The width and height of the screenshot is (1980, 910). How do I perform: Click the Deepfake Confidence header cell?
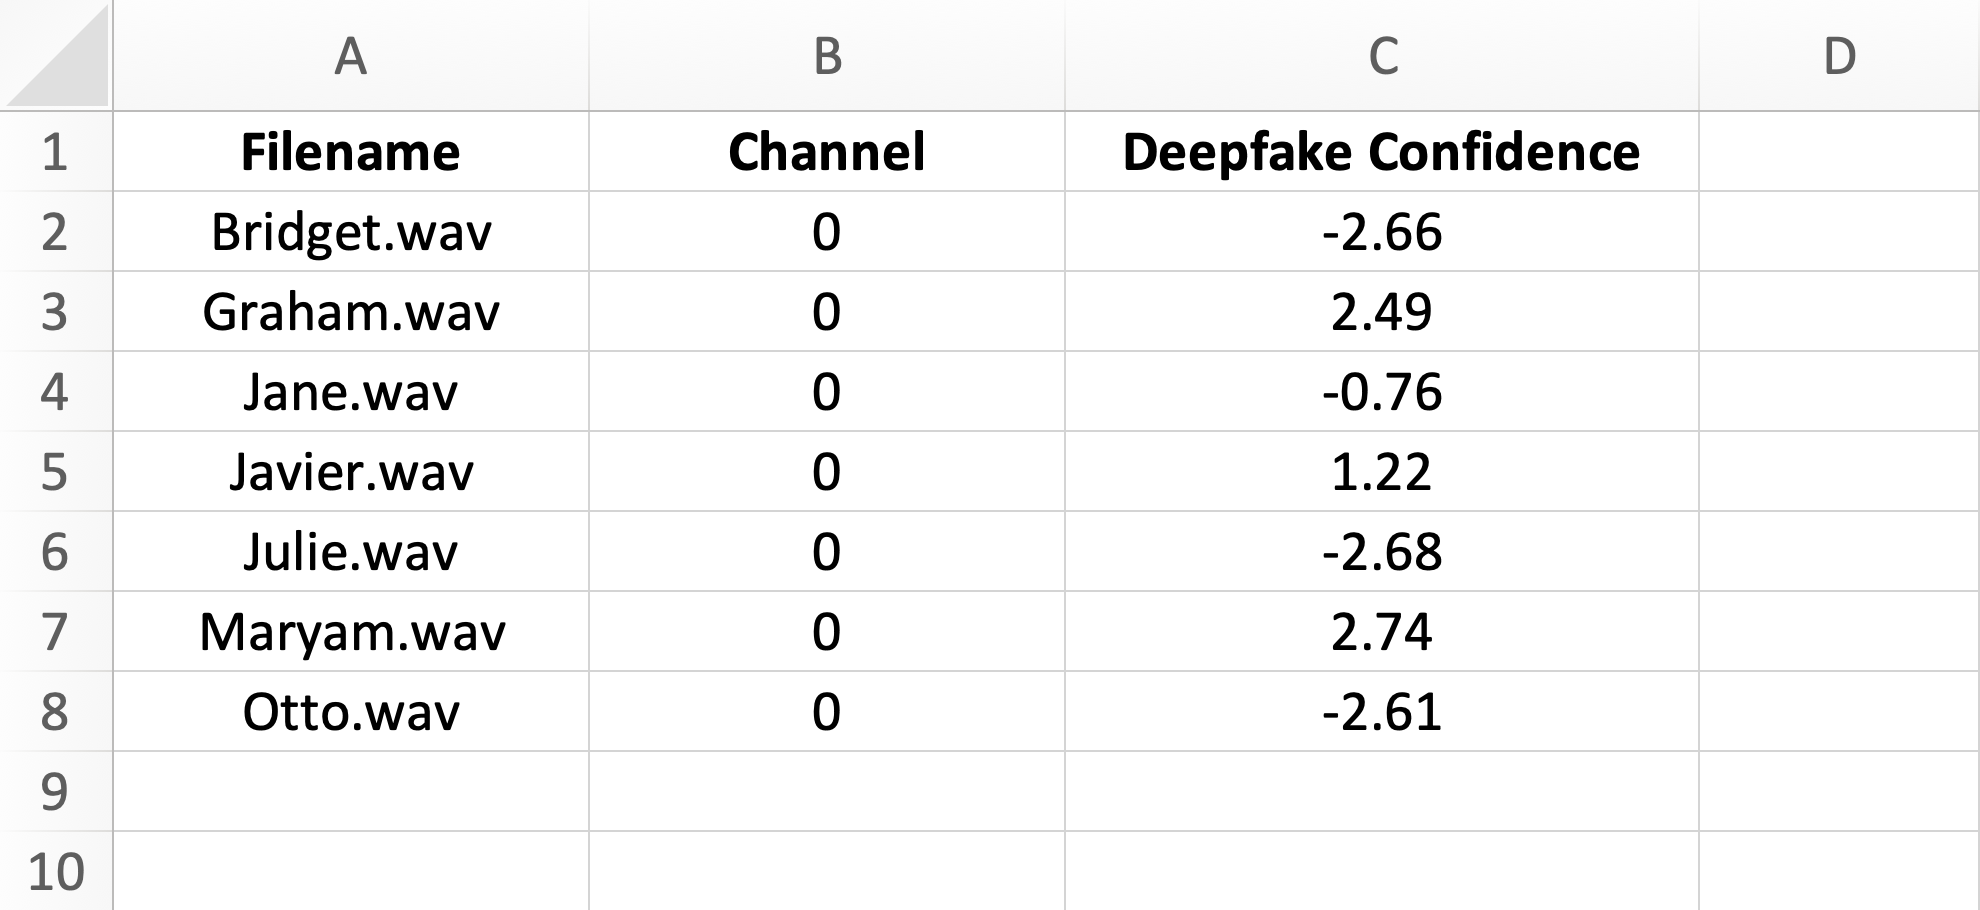(x=1382, y=151)
